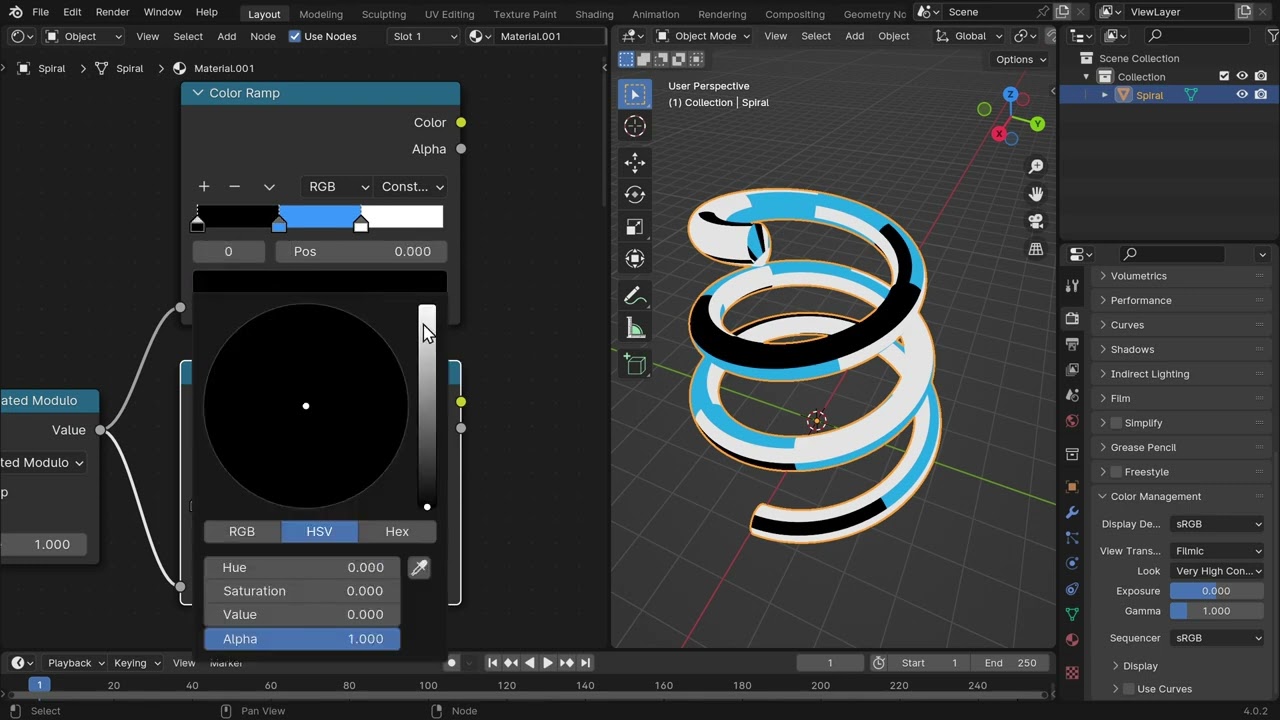Select the Rotate tool in viewport toolbar

(x=635, y=194)
